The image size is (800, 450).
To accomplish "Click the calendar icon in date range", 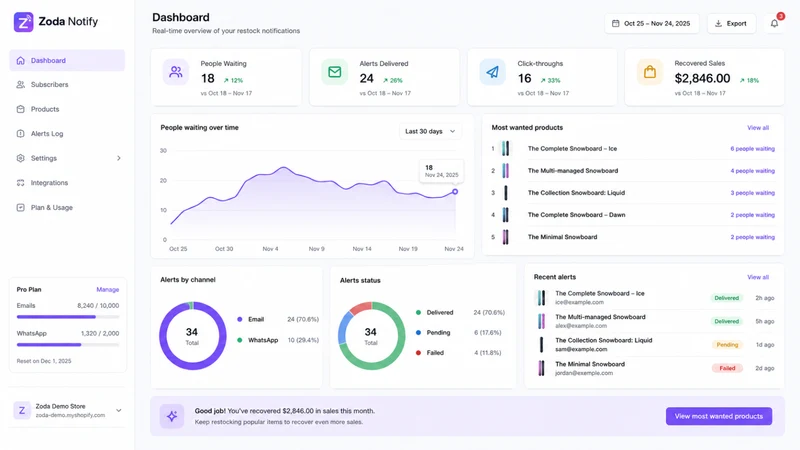I will tap(615, 23).
